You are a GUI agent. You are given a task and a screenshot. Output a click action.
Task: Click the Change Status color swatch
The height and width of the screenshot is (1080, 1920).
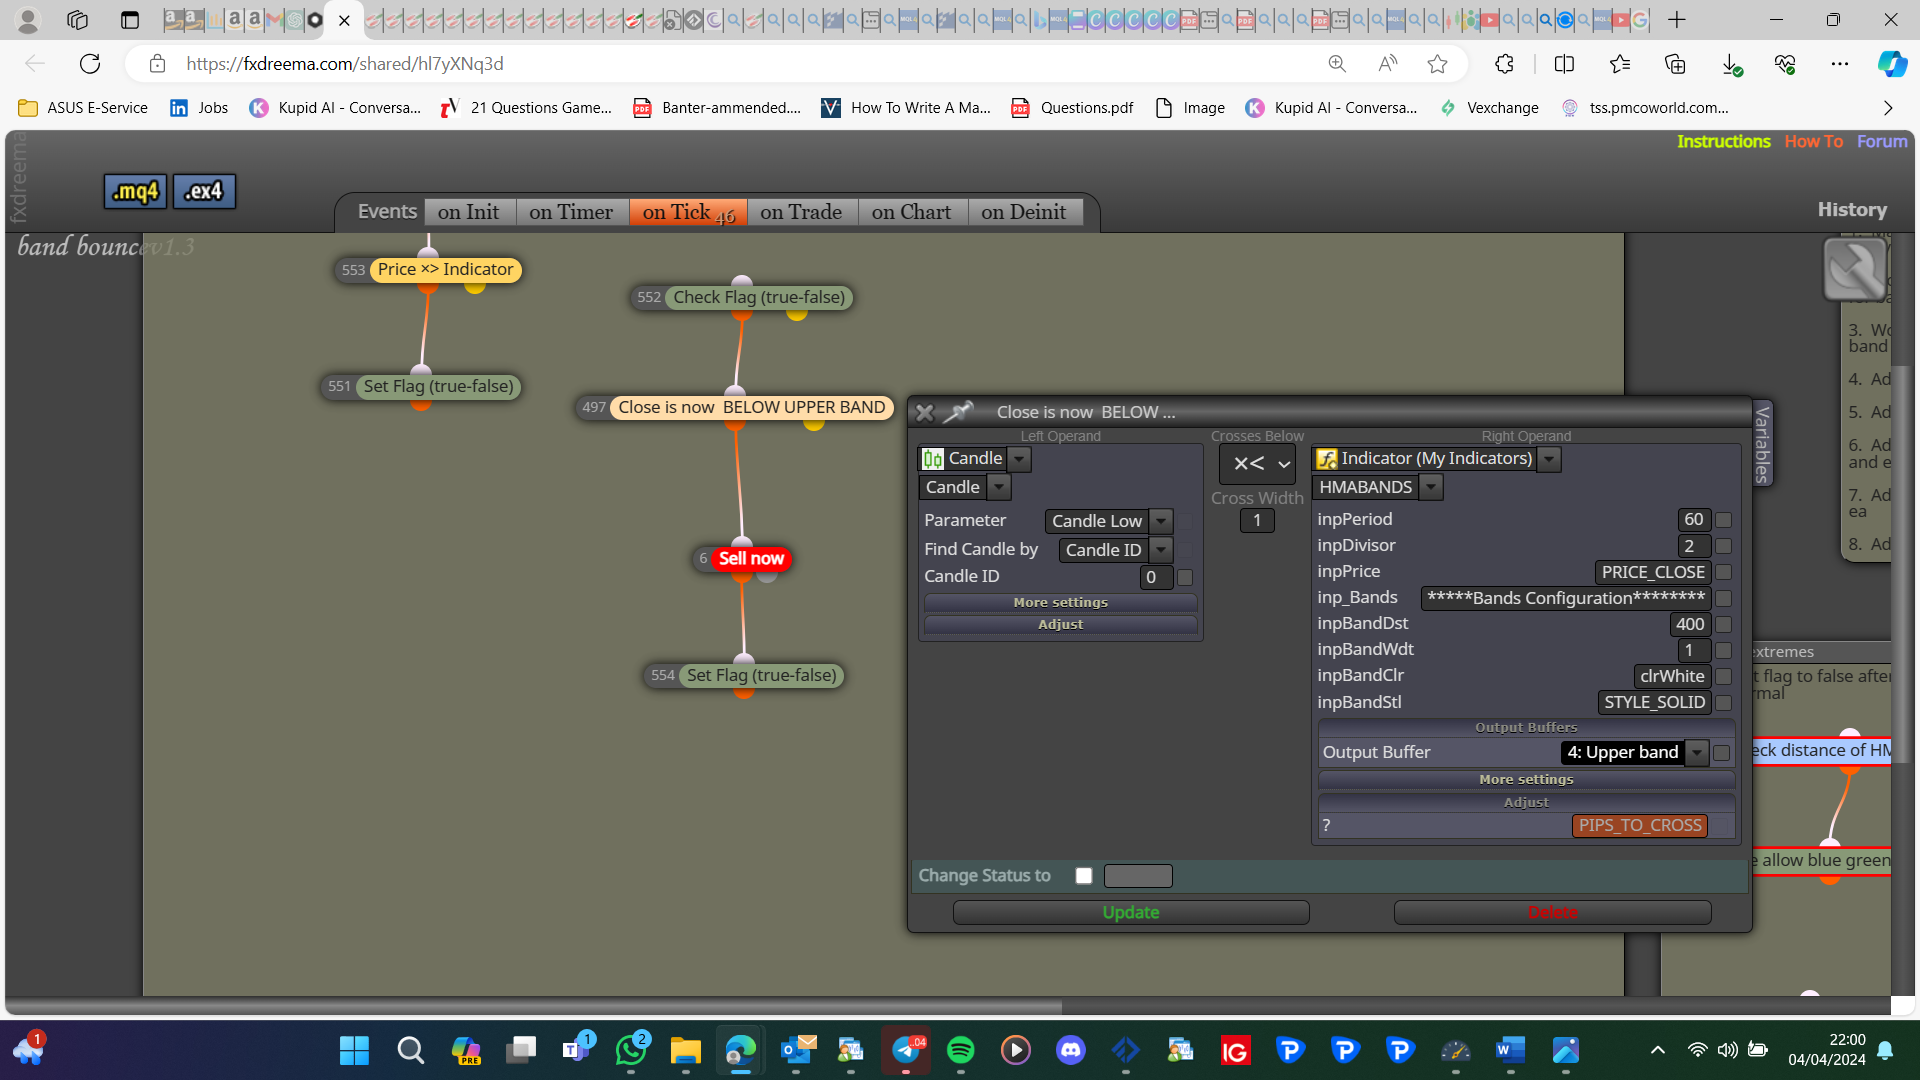[x=1138, y=876]
